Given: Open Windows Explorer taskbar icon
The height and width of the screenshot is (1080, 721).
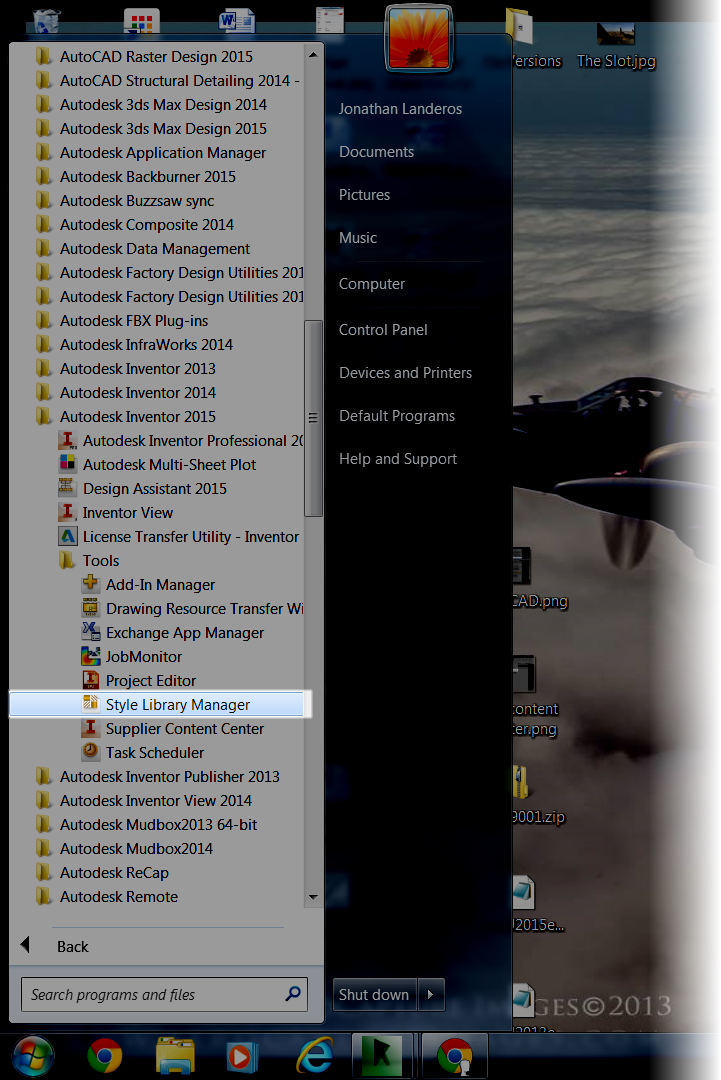Looking at the screenshot, I should pos(175,1056).
